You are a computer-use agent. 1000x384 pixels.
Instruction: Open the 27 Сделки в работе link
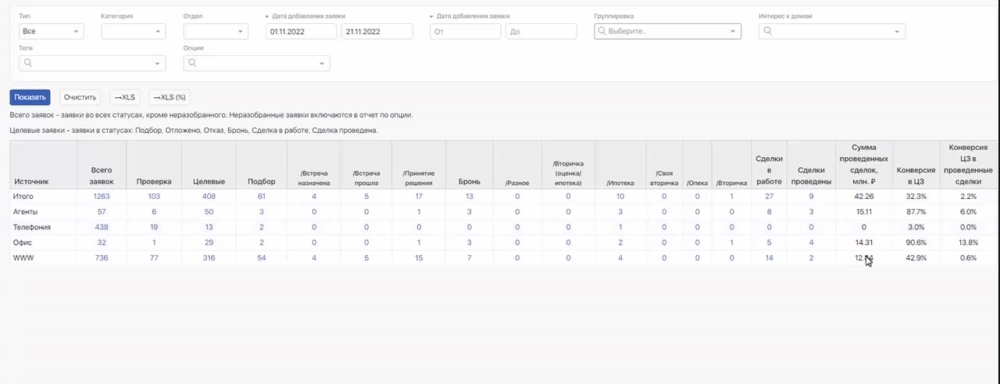point(768,196)
